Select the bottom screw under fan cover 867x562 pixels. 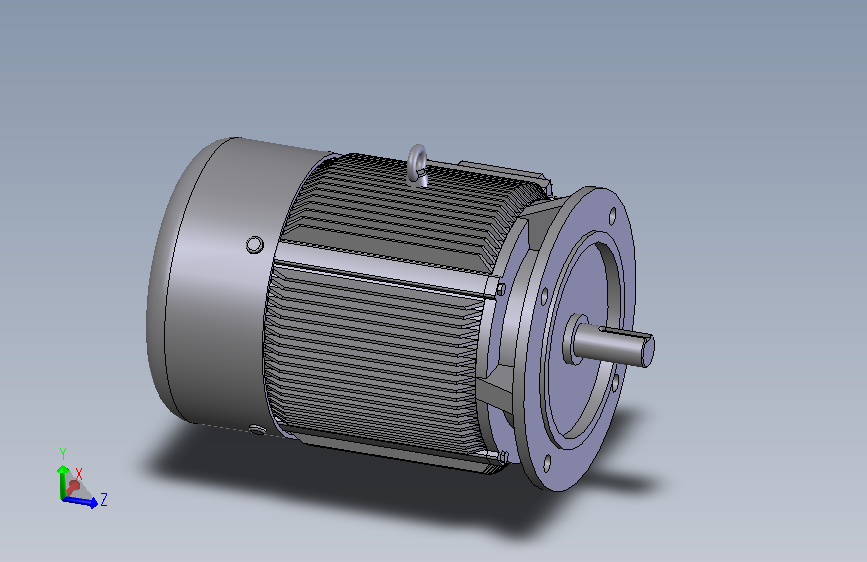tap(257, 429)
